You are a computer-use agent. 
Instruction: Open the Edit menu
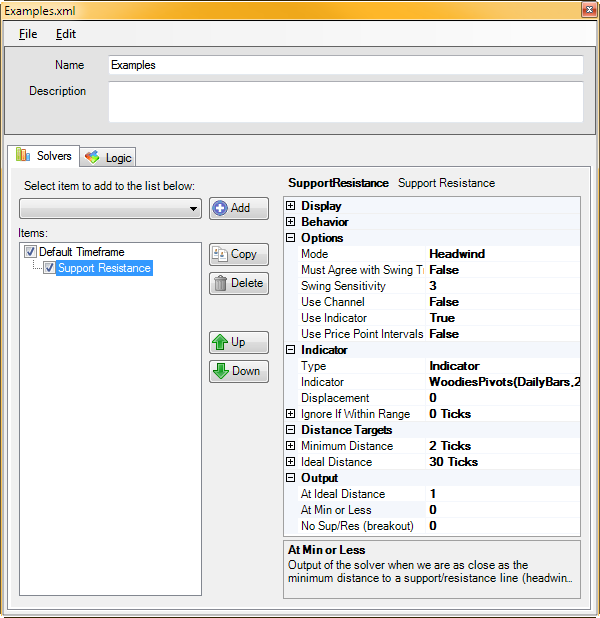point(65,34)
